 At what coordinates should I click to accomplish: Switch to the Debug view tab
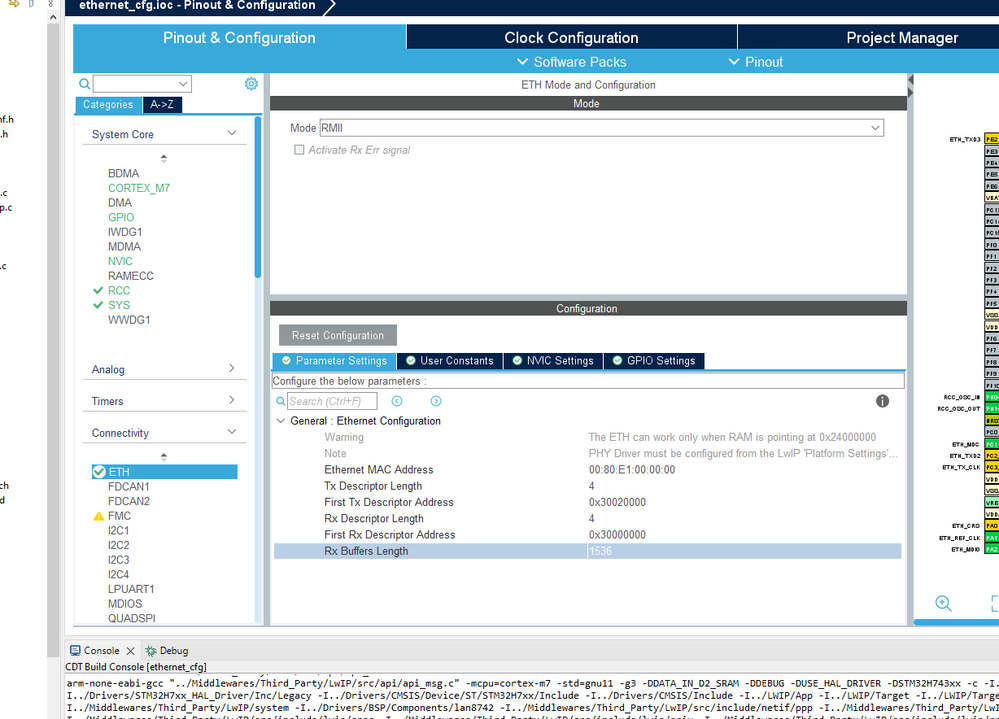[x=167, y=650]
